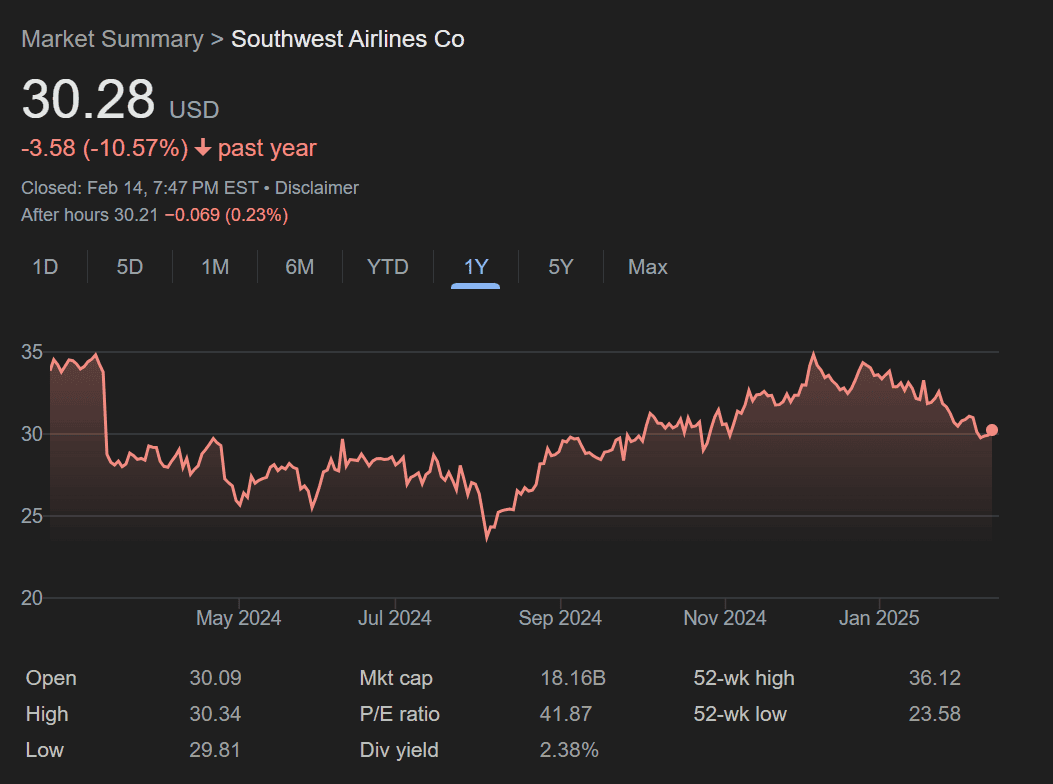The image size is (1053, 784).
Task: Click the Mkt cap value 18.16B
Action: point(573,678)
